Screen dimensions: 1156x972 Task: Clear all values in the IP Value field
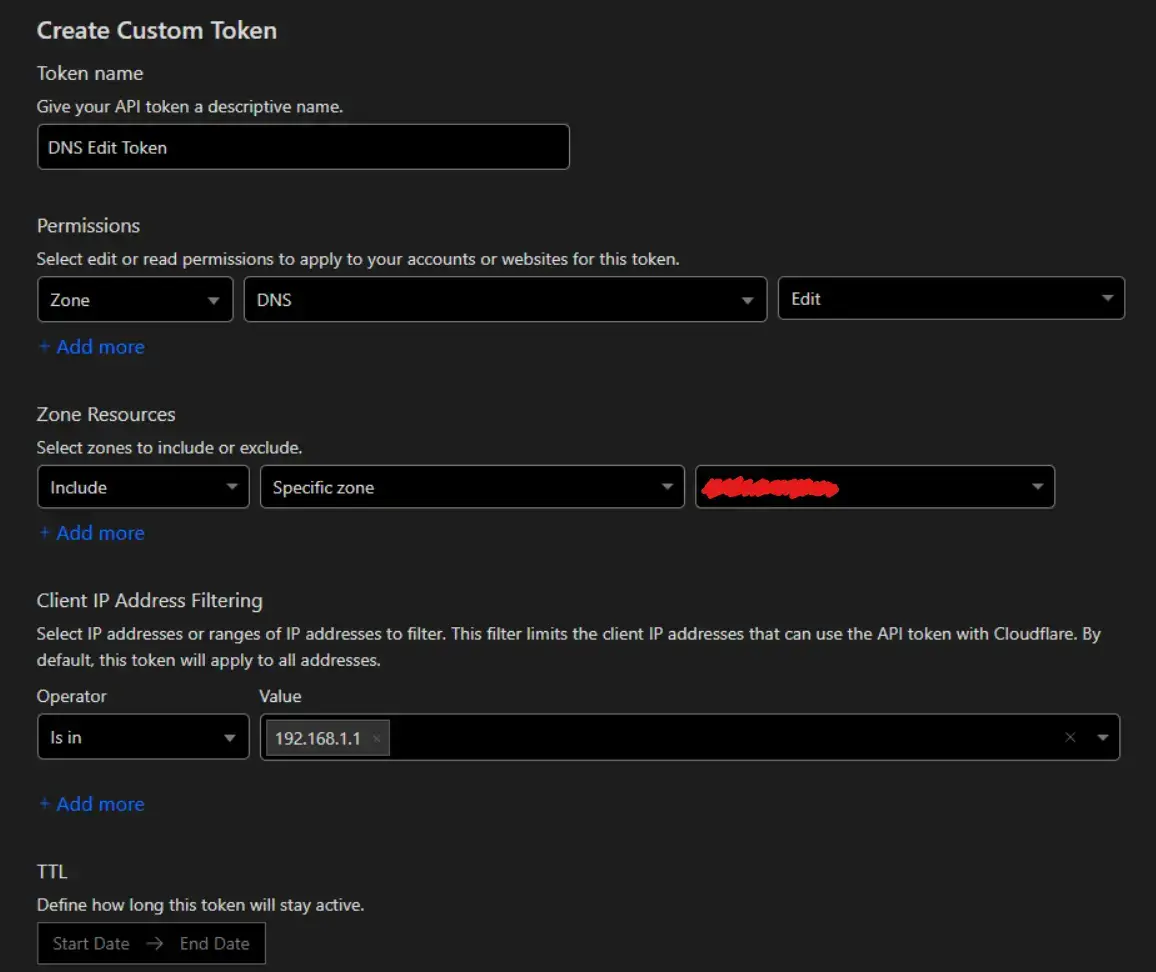1070,737
